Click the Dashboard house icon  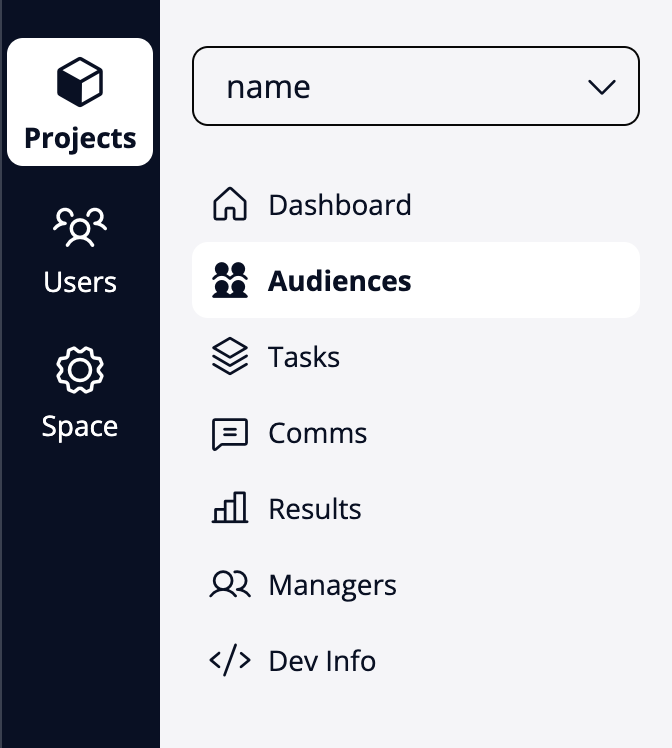[230, 205]
